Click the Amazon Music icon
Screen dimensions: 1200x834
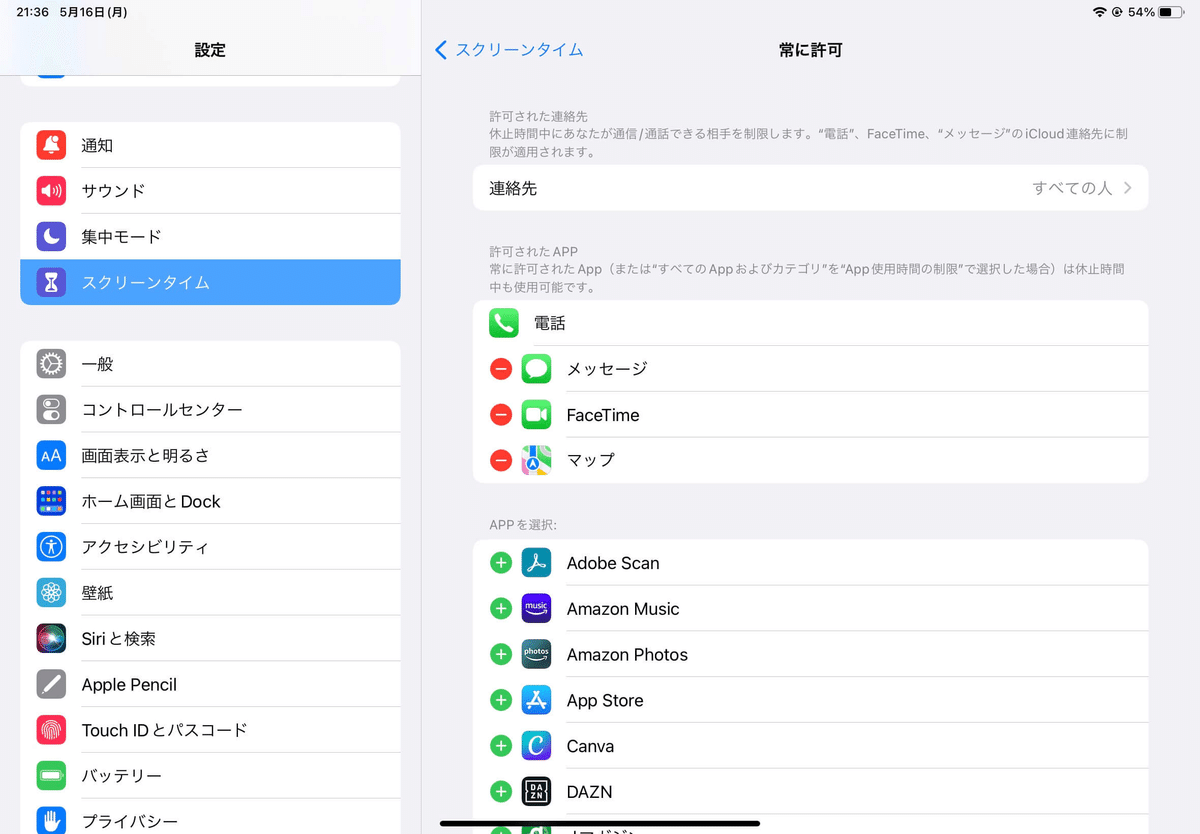pyautogui.click(x=536, y=608)
